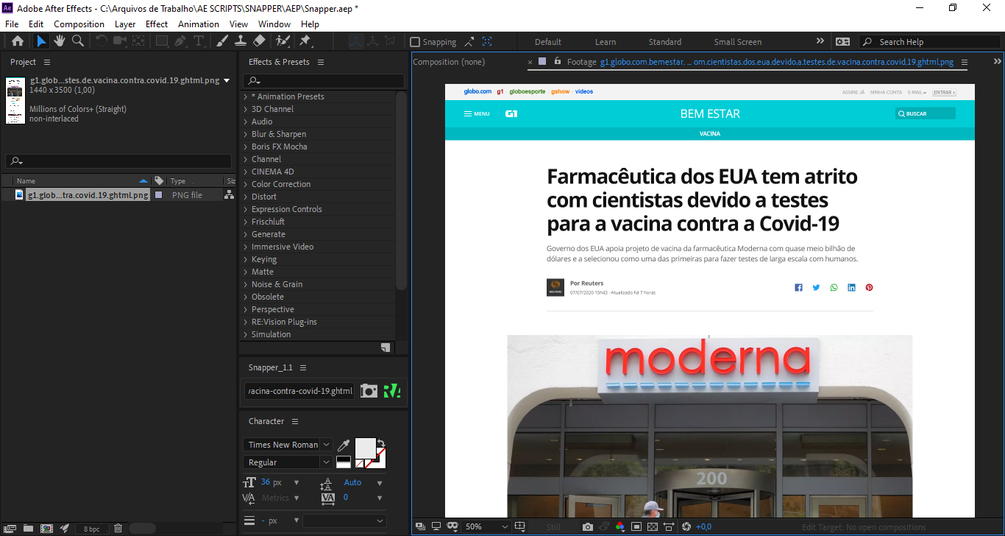1005x536 pixels.
Task: Click the green RA logo in Snapper panel
Action: coord(391,390)
